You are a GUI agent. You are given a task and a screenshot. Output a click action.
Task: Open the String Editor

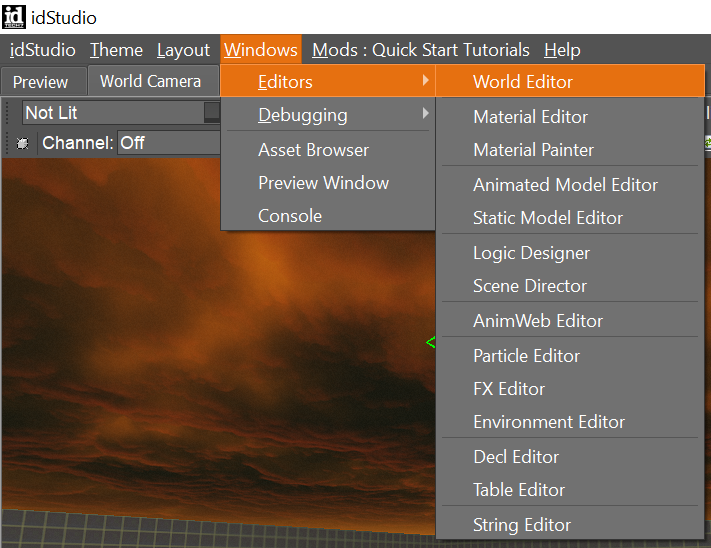click(x=570, y=525)
